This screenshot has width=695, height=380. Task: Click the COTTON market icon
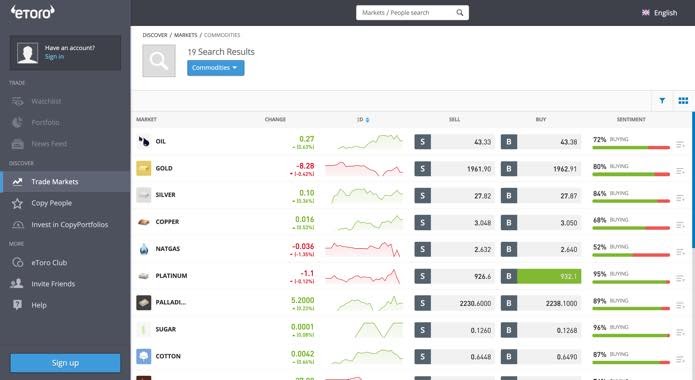point(144,356)
